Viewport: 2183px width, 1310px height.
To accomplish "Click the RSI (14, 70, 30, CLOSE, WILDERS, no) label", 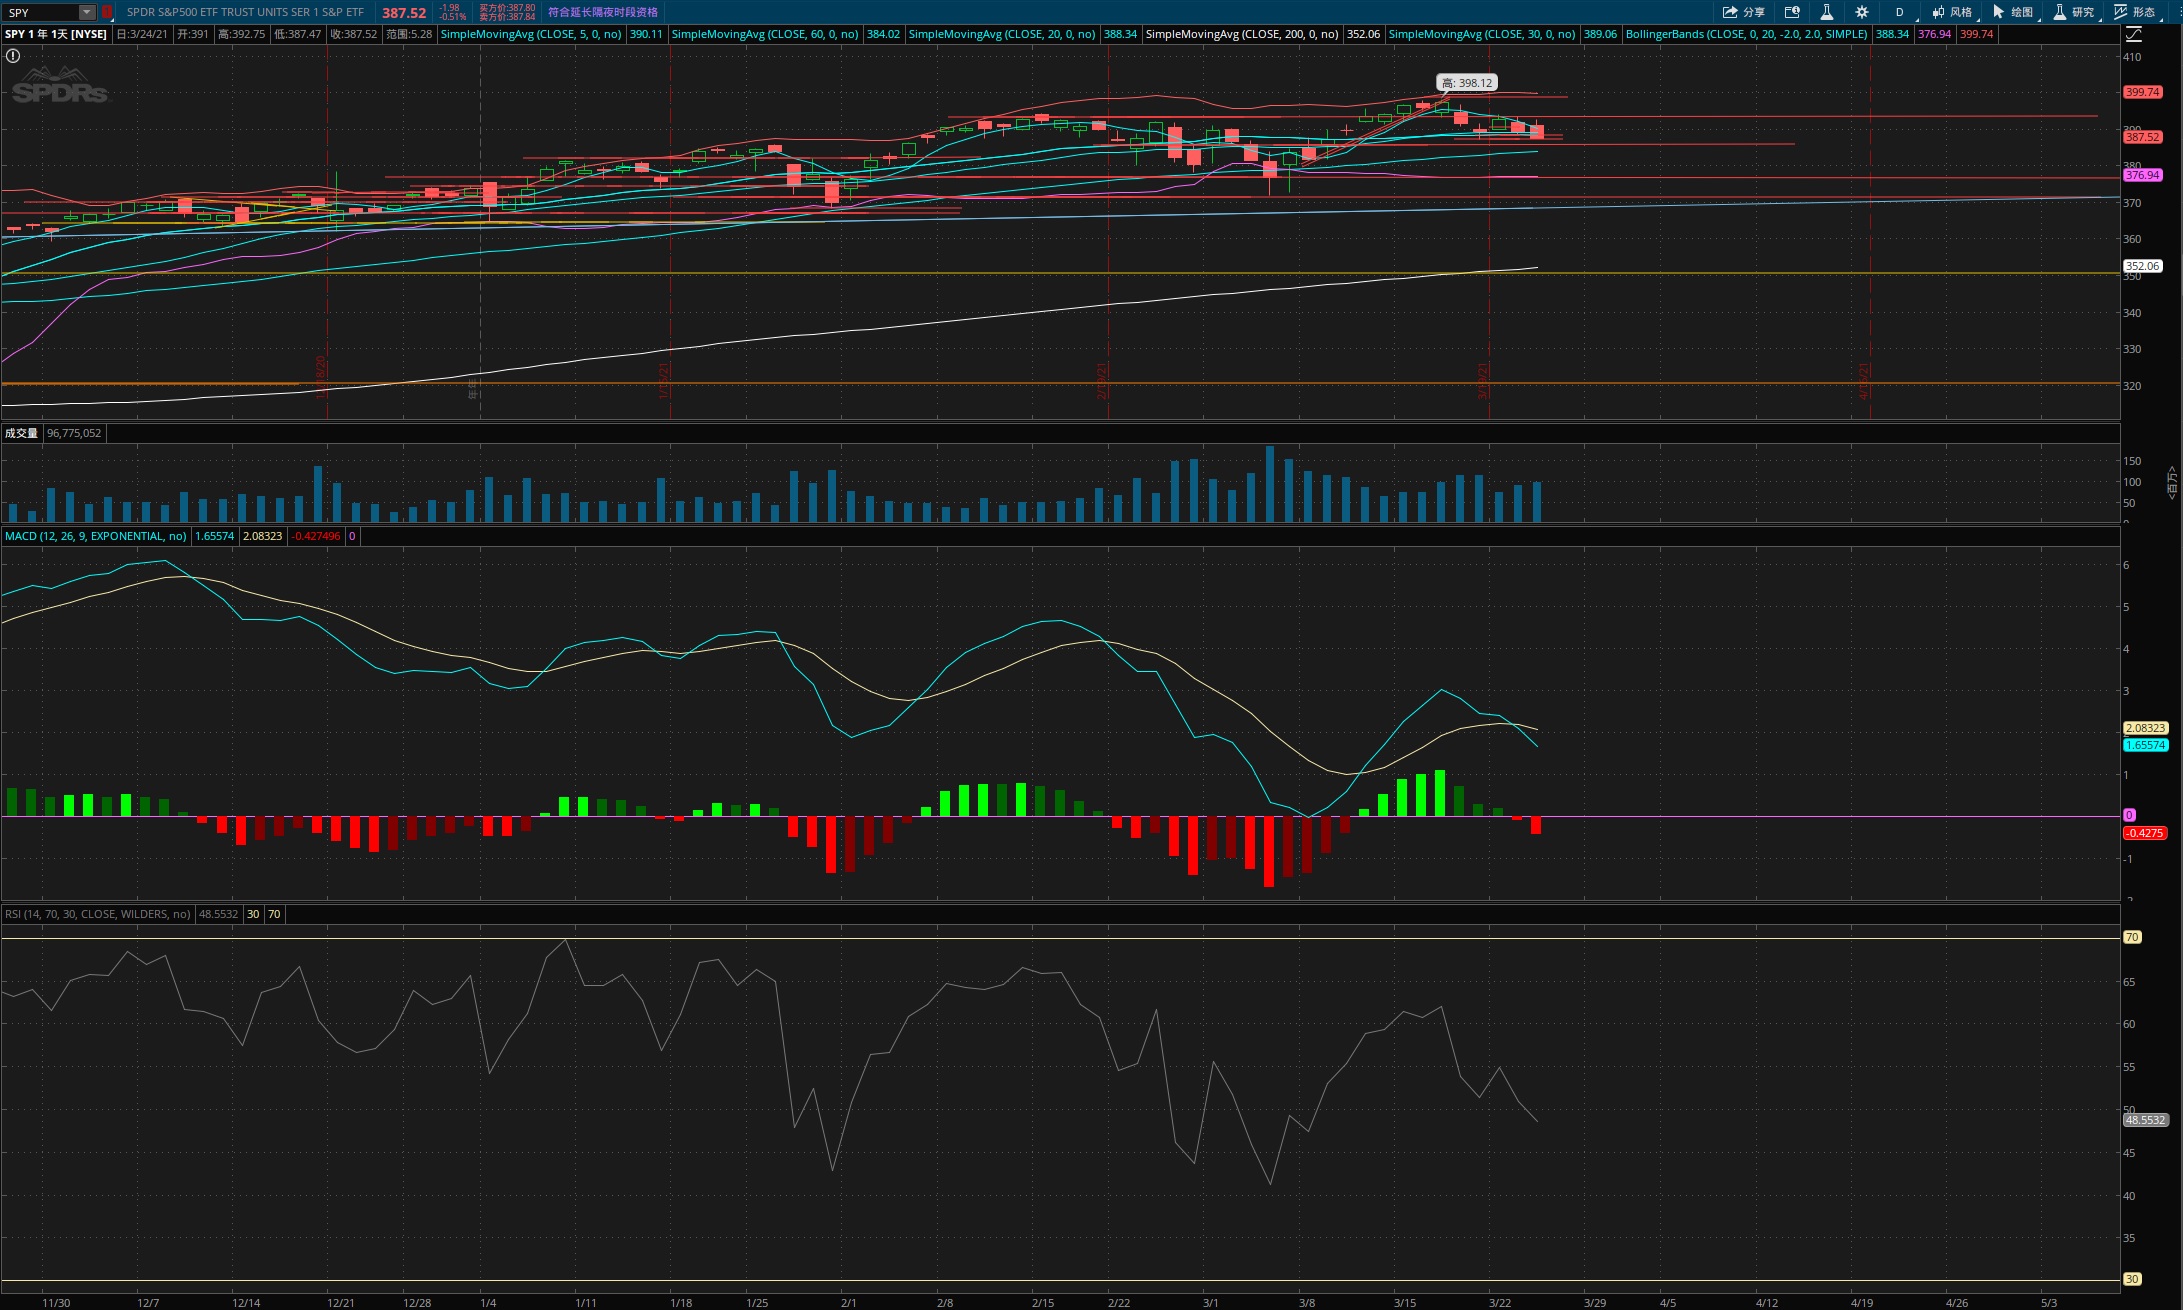I will coord(97,914).
